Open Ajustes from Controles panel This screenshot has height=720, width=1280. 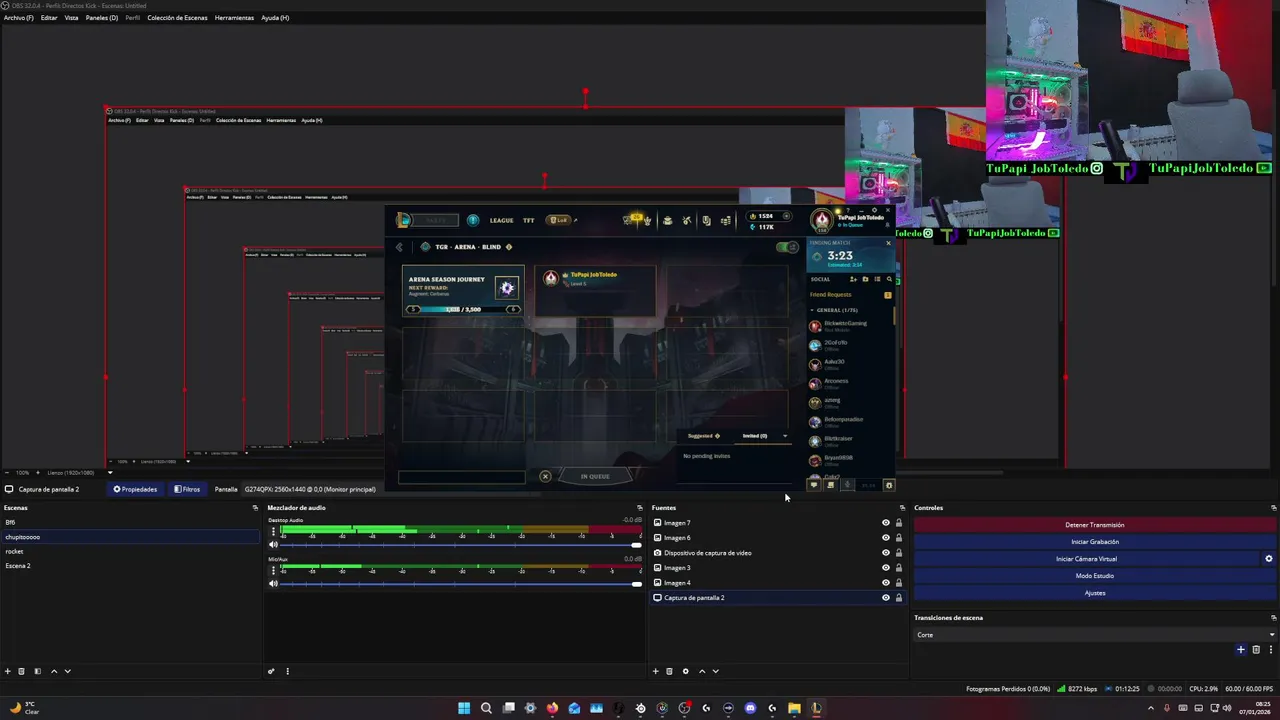1095,593
